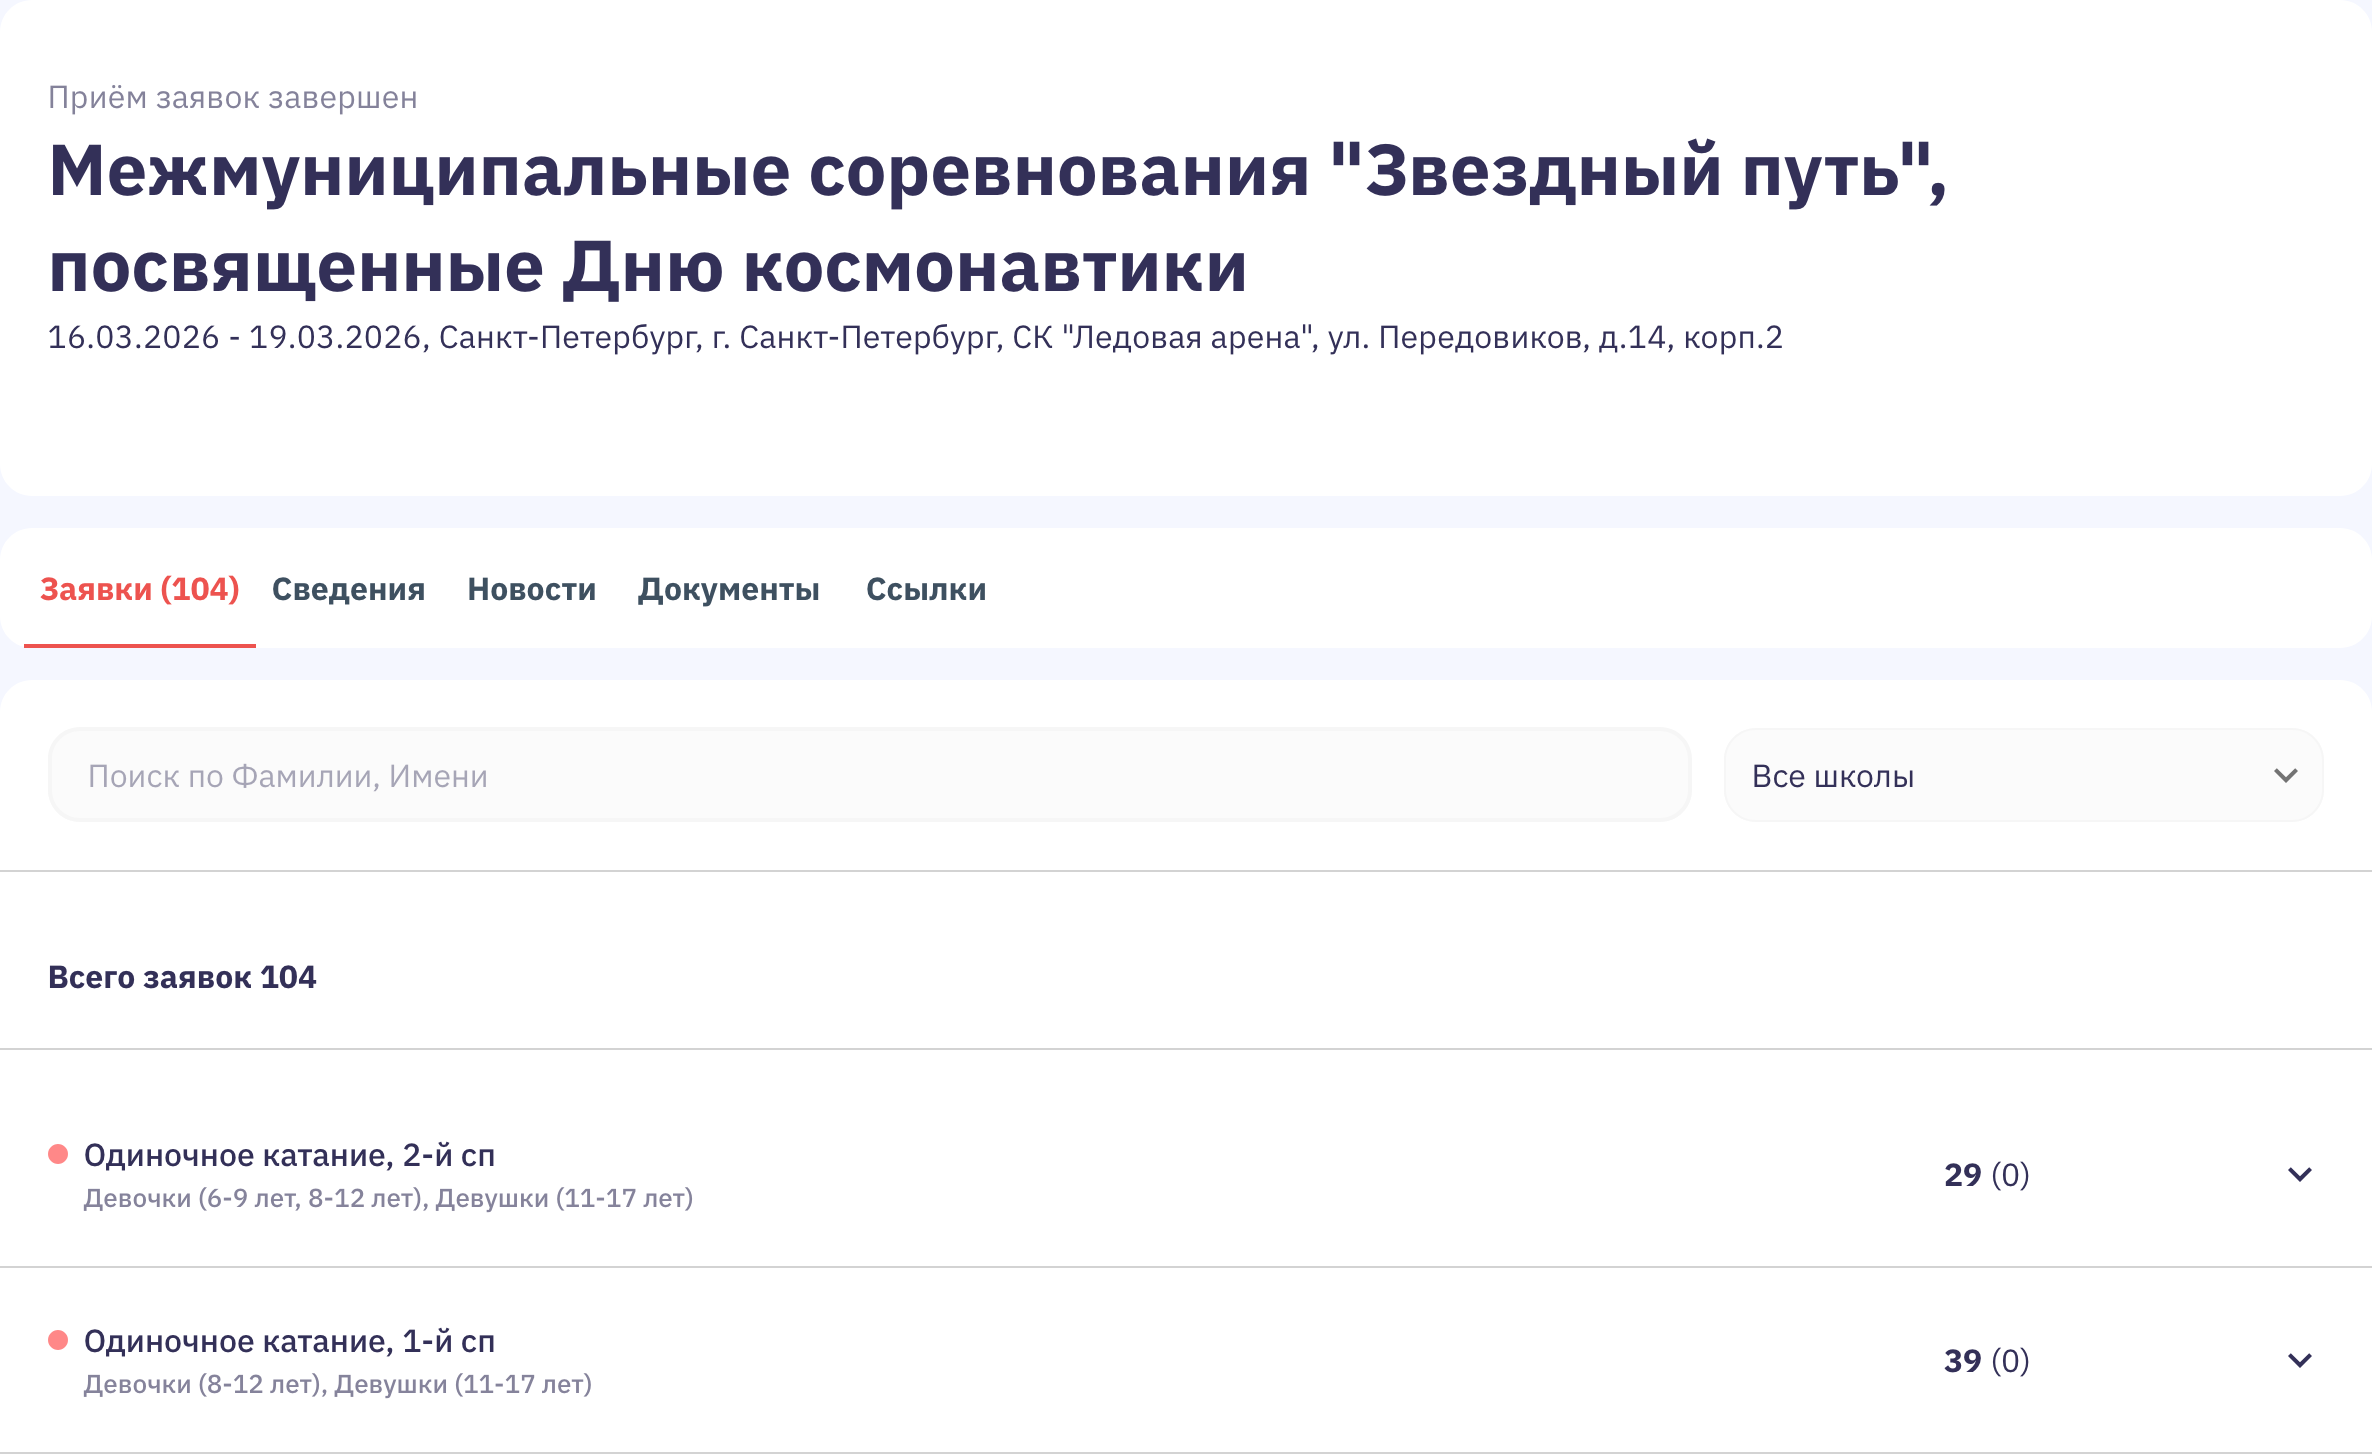Expand the 1-й сп category chevron
The height and width of the screenshot is (1454, 2372).
(x=2299, y=1360)
